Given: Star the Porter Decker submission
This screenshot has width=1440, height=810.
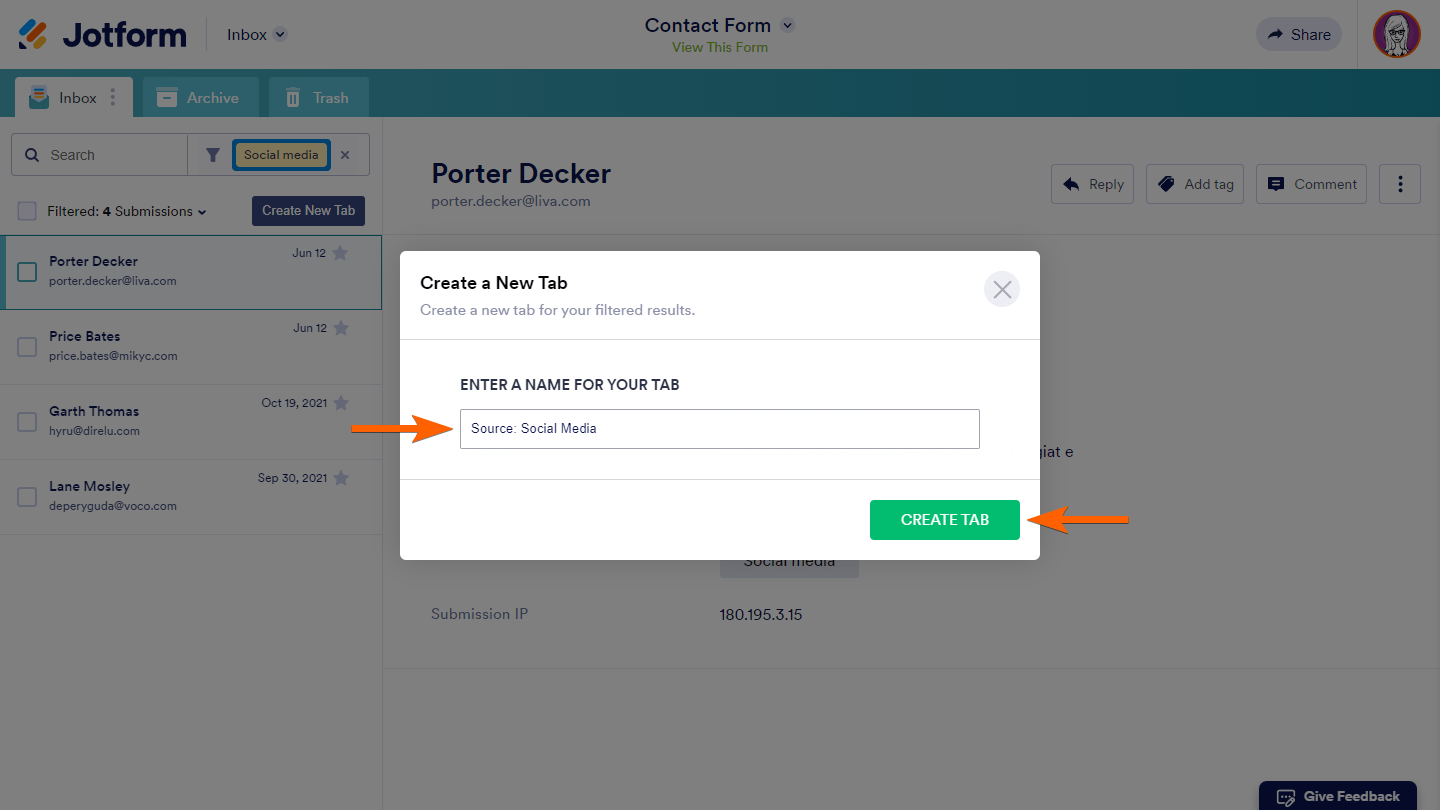Looking at the screenshot, I should tap(340, 253).
